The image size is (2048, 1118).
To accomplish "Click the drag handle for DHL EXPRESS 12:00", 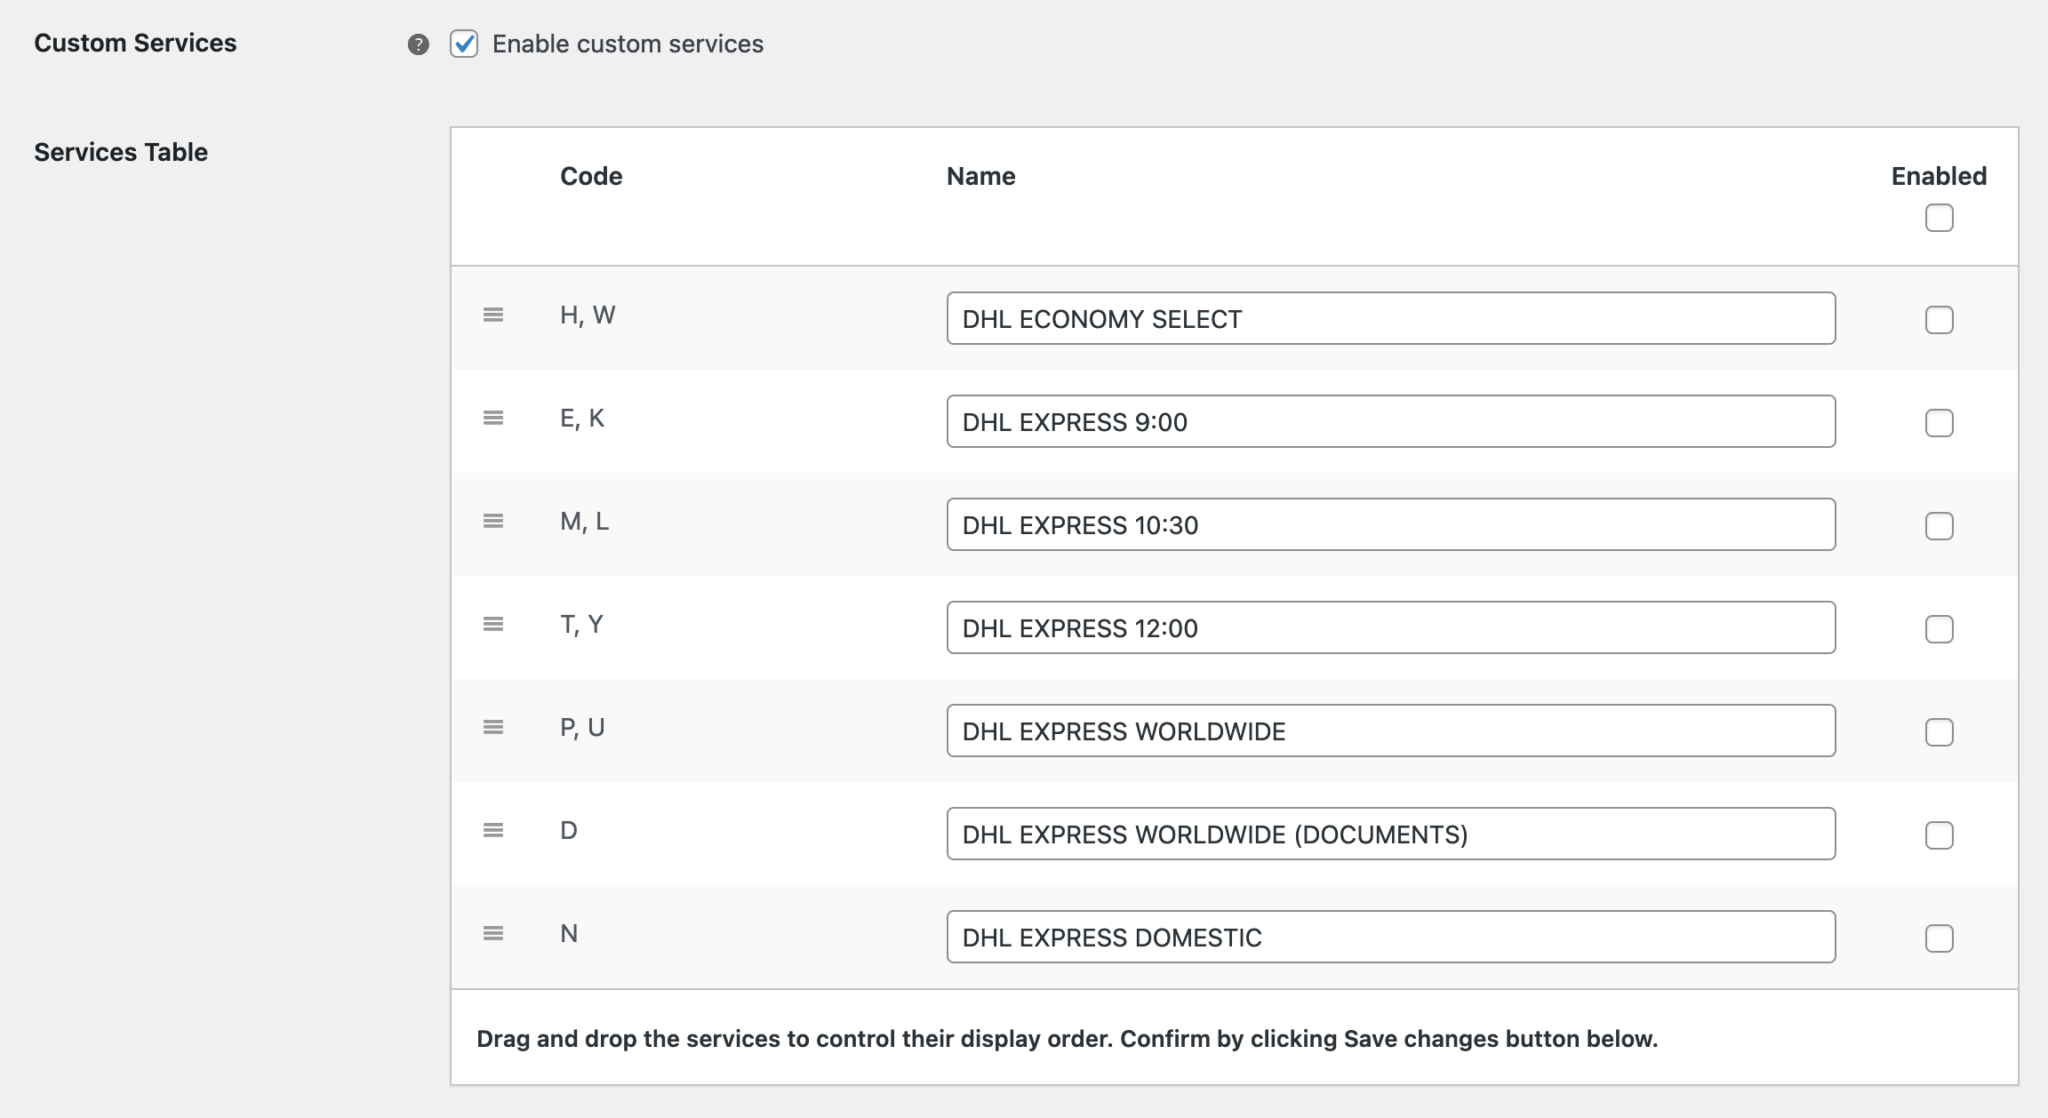I will click(493, 624).
